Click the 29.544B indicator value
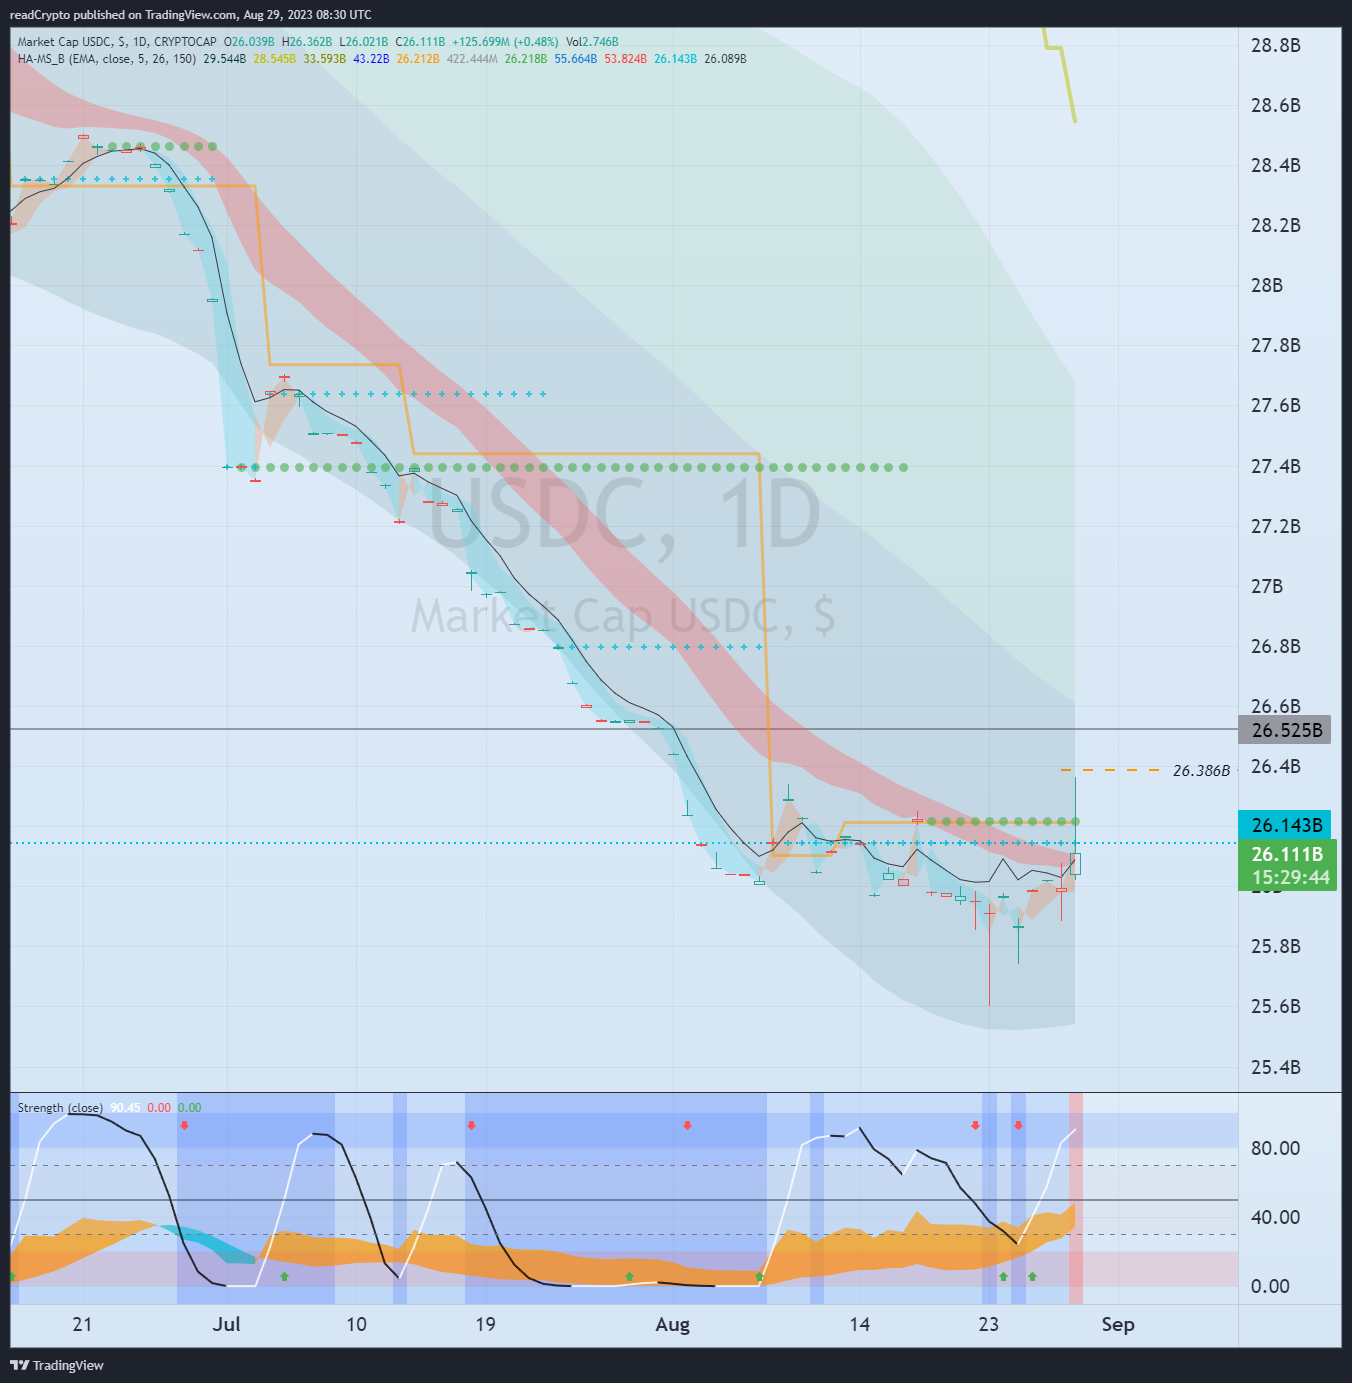This screenshot has height=1383, width=1352. 224,59
